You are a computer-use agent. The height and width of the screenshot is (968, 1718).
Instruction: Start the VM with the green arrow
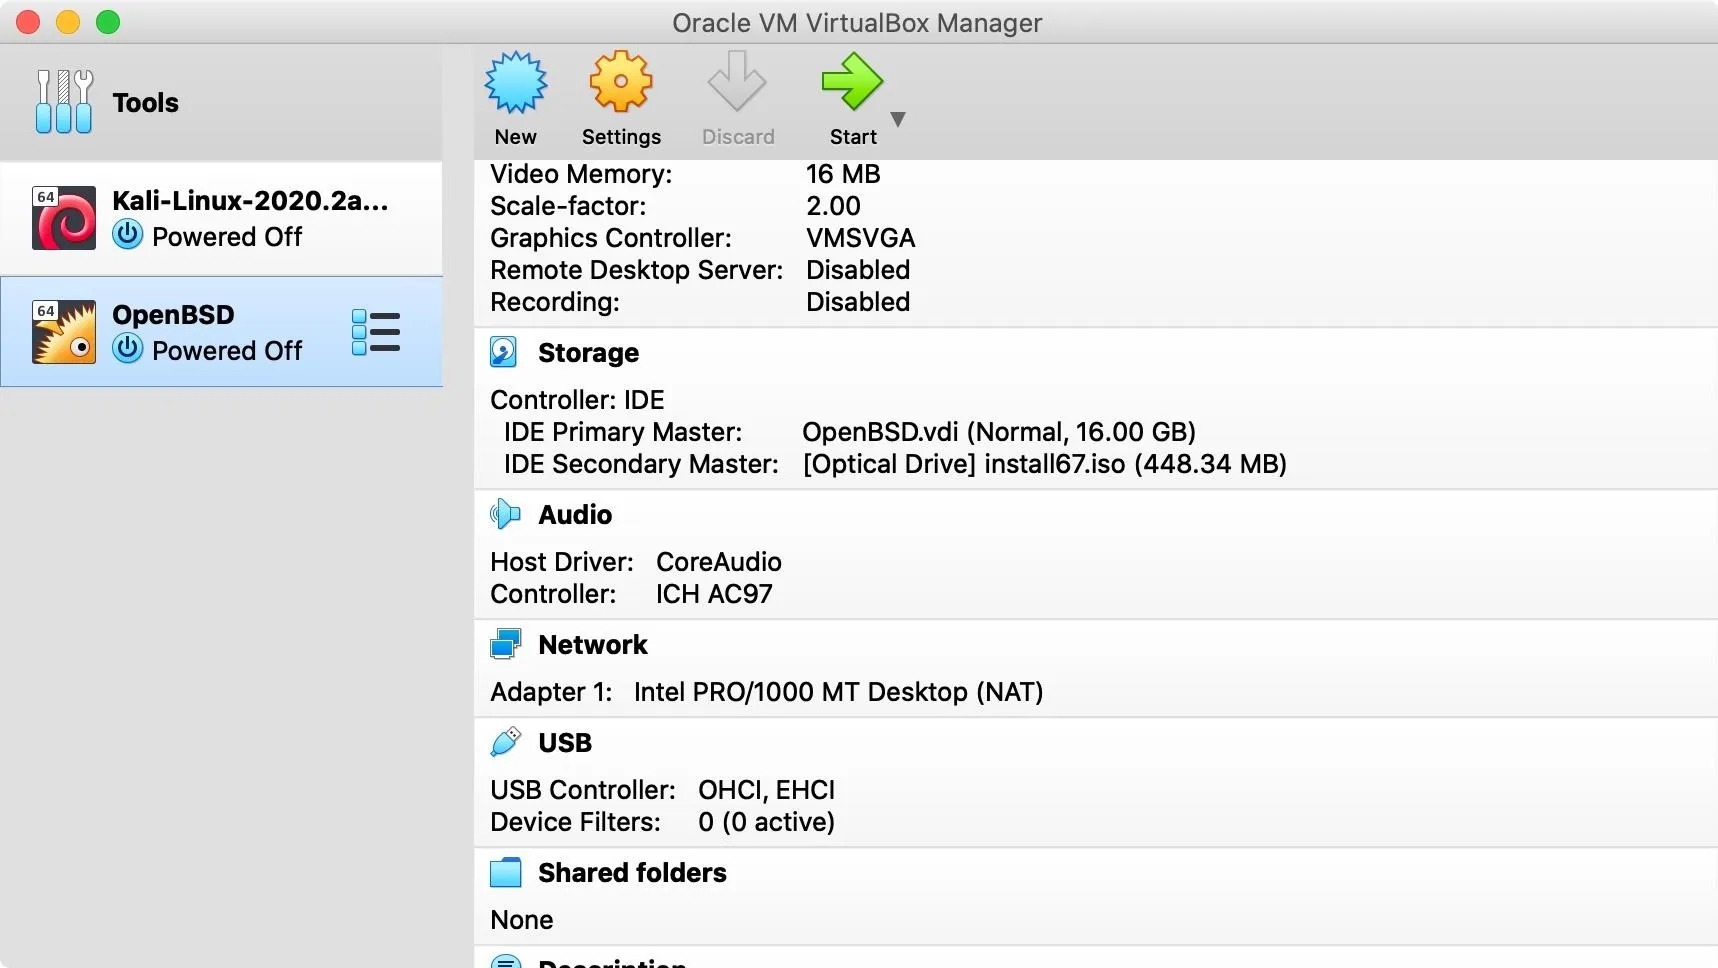click(852, 82)
